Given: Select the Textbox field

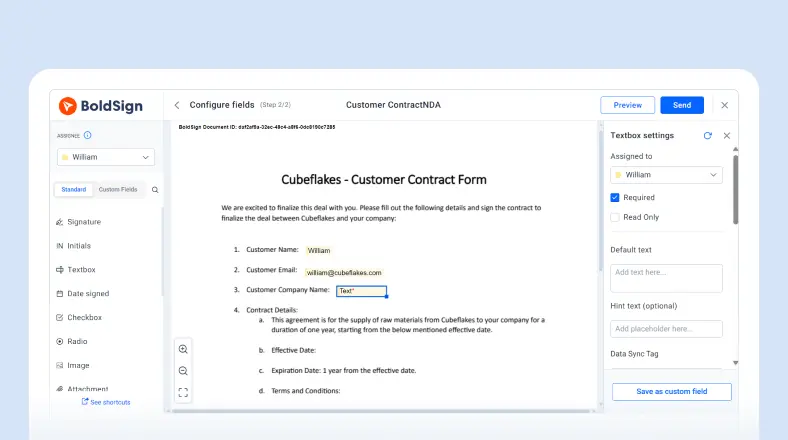Looking at the screenshot, I should click(x=76, y=270).
